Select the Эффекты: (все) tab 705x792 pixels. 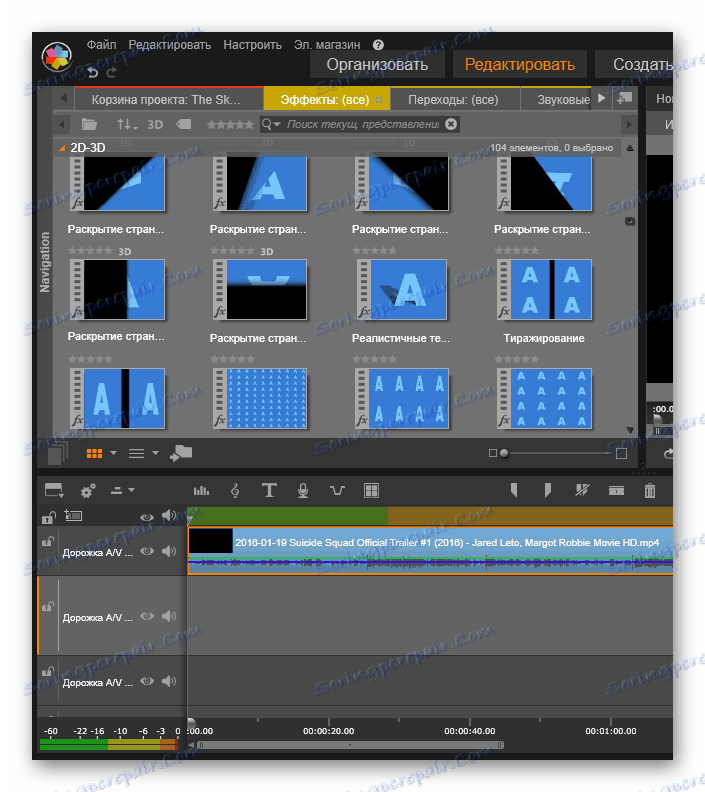[325, 100]
